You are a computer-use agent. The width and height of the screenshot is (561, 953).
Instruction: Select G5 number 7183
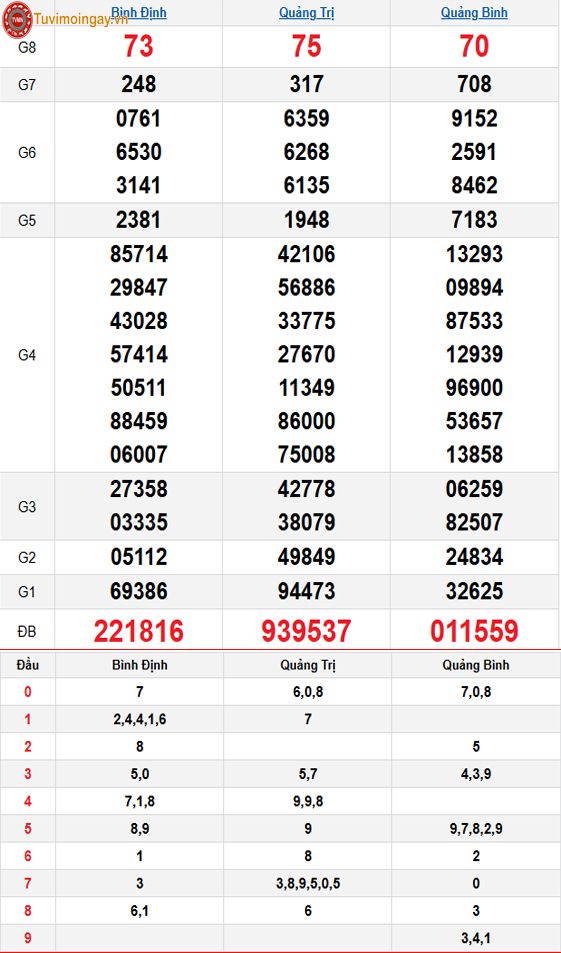pos(474,219)
